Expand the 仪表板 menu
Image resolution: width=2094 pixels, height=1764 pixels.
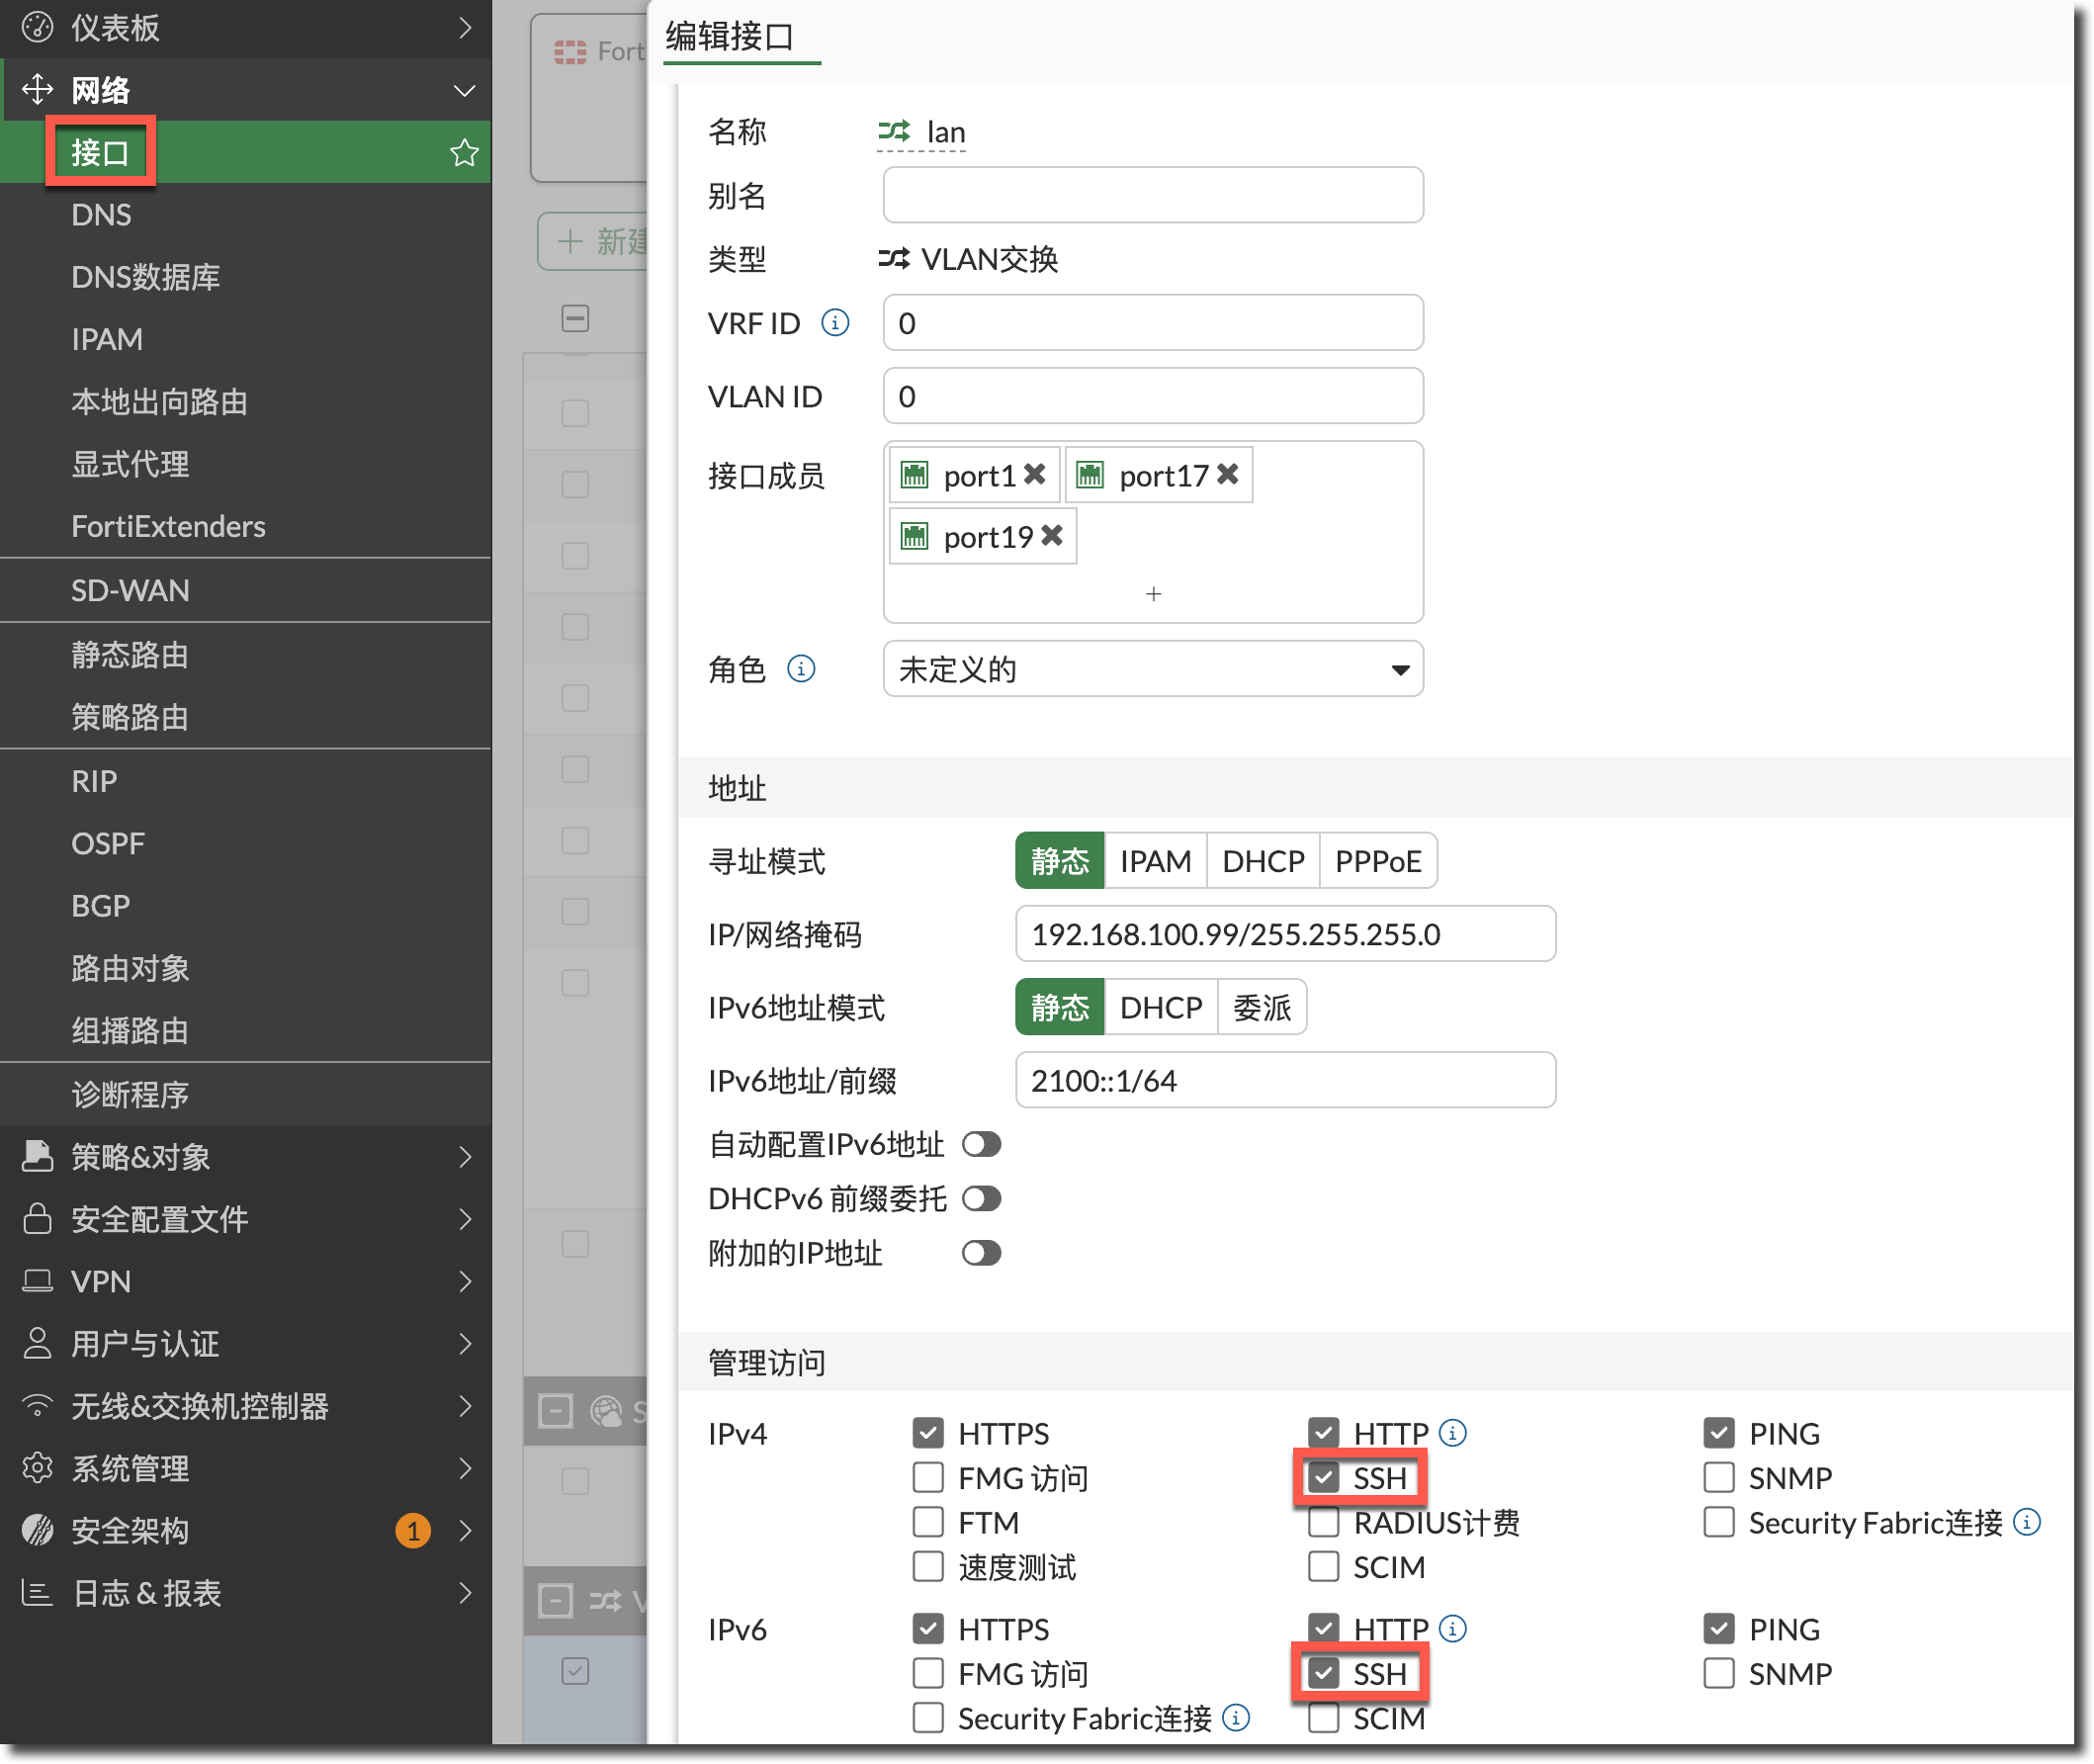coord(464,27)
